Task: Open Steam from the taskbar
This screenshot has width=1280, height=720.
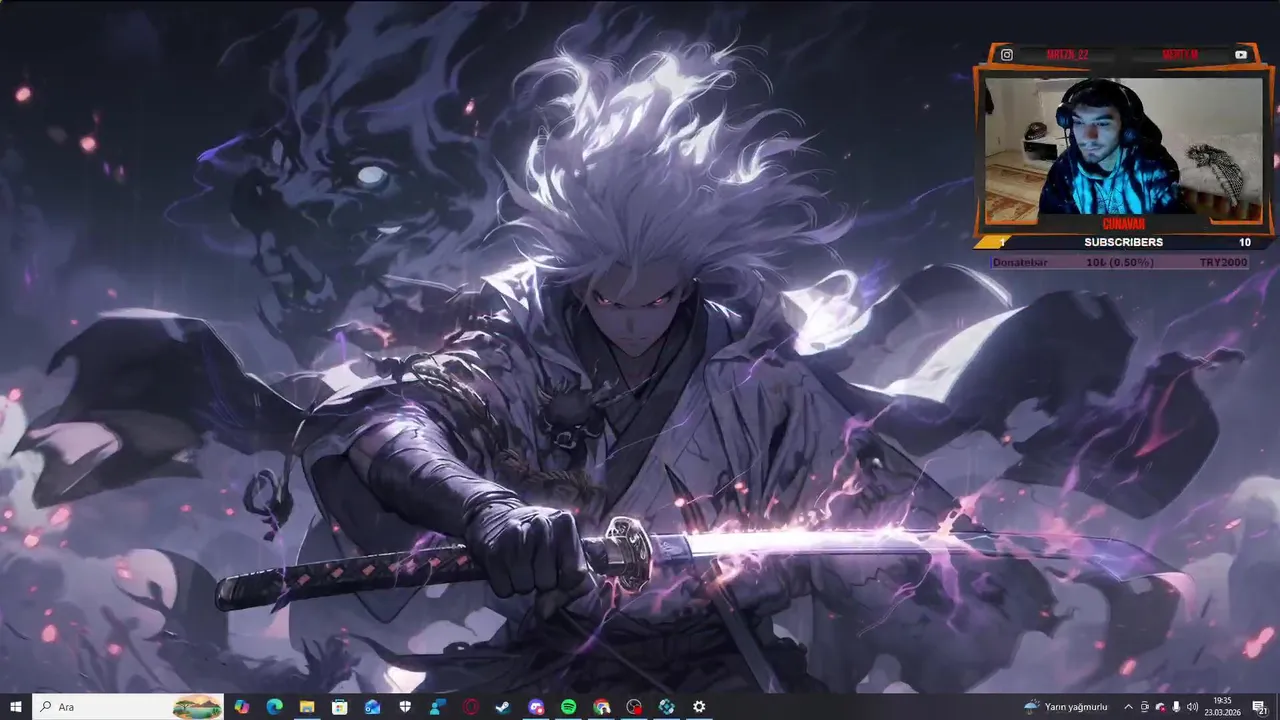Action: 503,707
